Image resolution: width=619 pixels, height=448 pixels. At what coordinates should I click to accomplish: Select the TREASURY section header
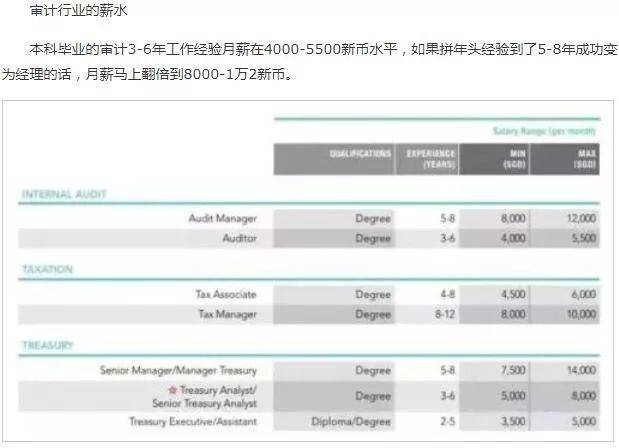pyautogui.click(x=50, y=346)
